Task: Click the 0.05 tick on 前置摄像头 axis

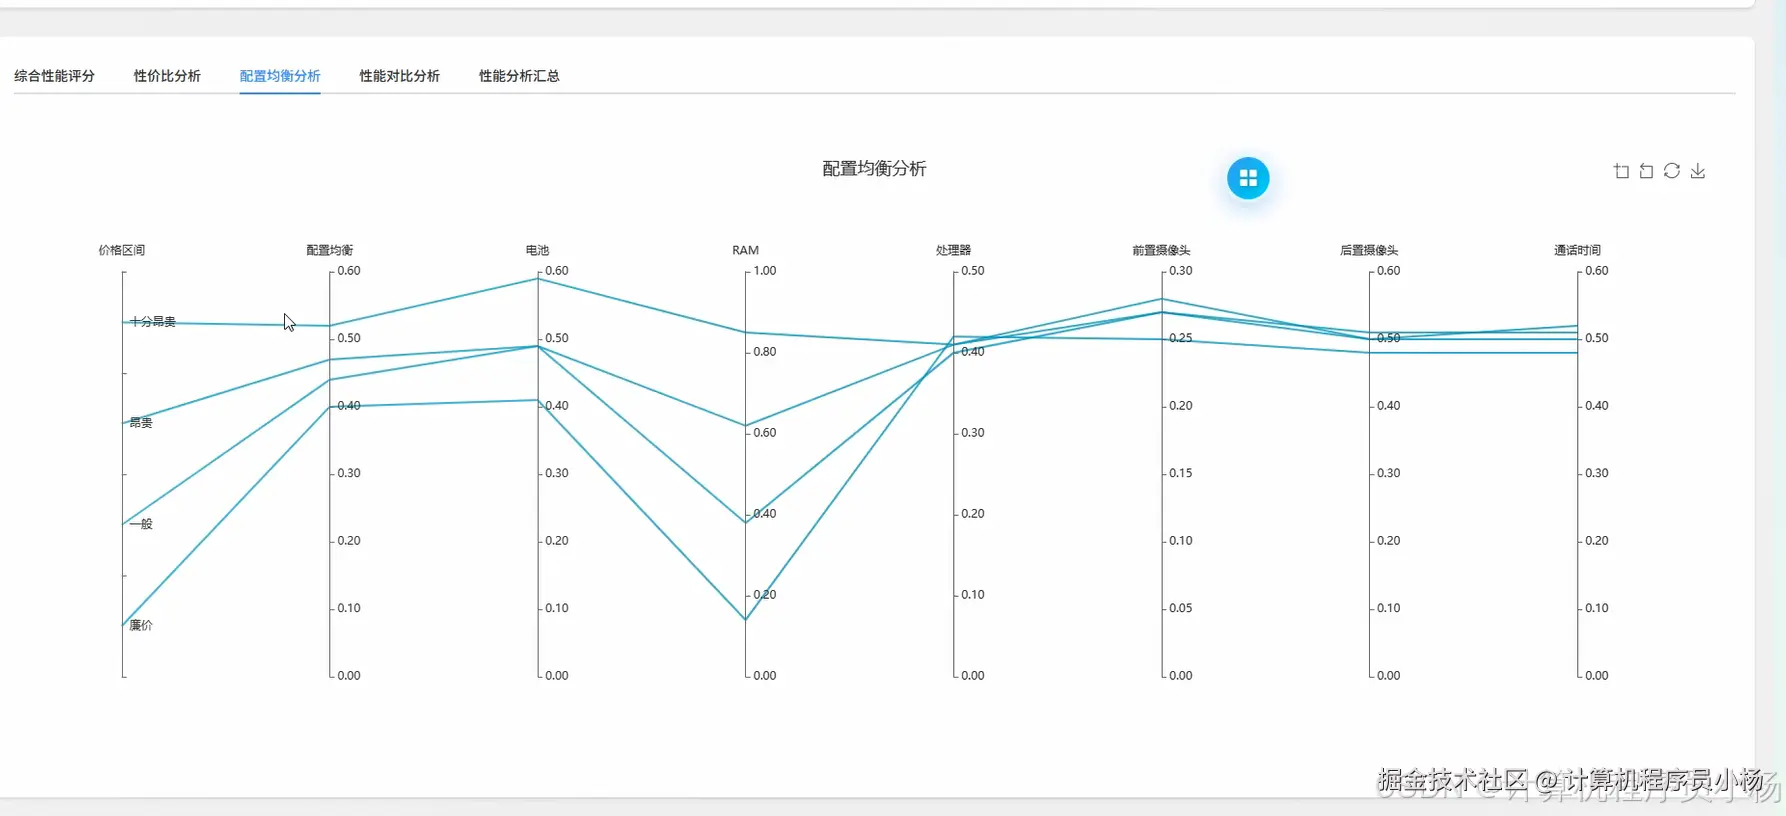Action: pos(1181,608)
